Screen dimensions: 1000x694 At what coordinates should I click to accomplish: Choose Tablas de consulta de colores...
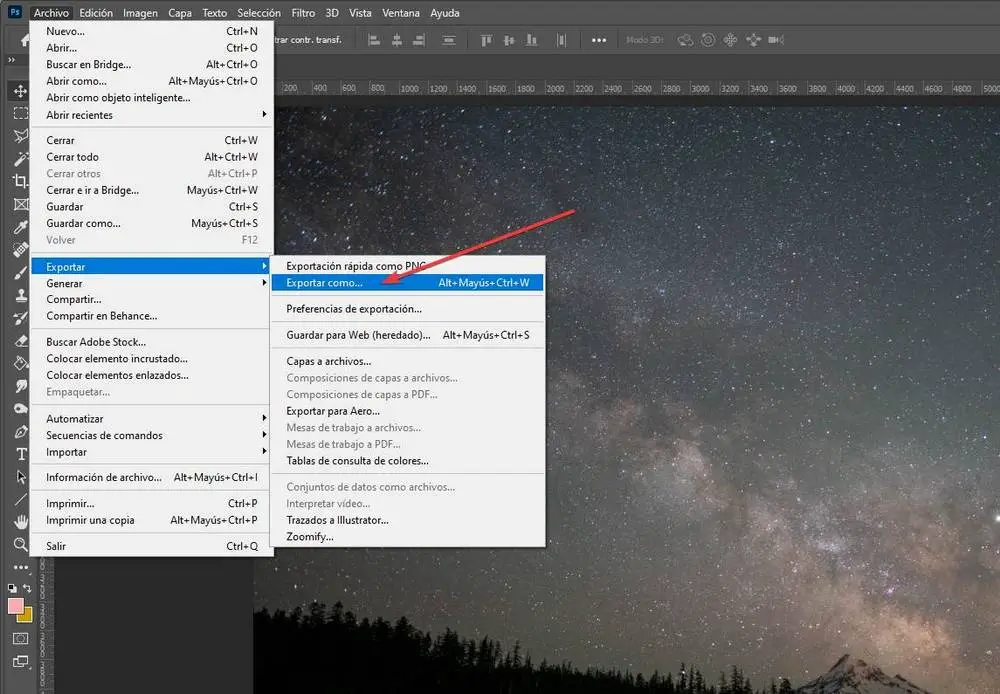408,461
